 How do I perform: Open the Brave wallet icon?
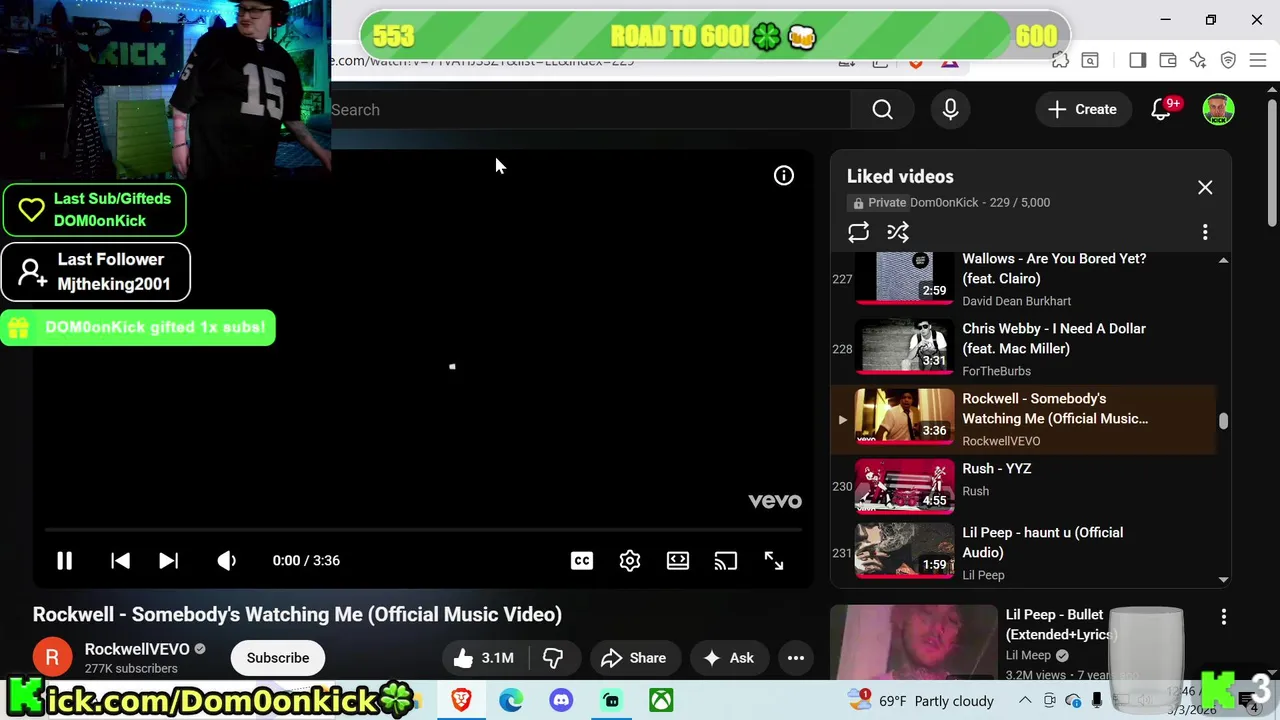(1167, 61)
